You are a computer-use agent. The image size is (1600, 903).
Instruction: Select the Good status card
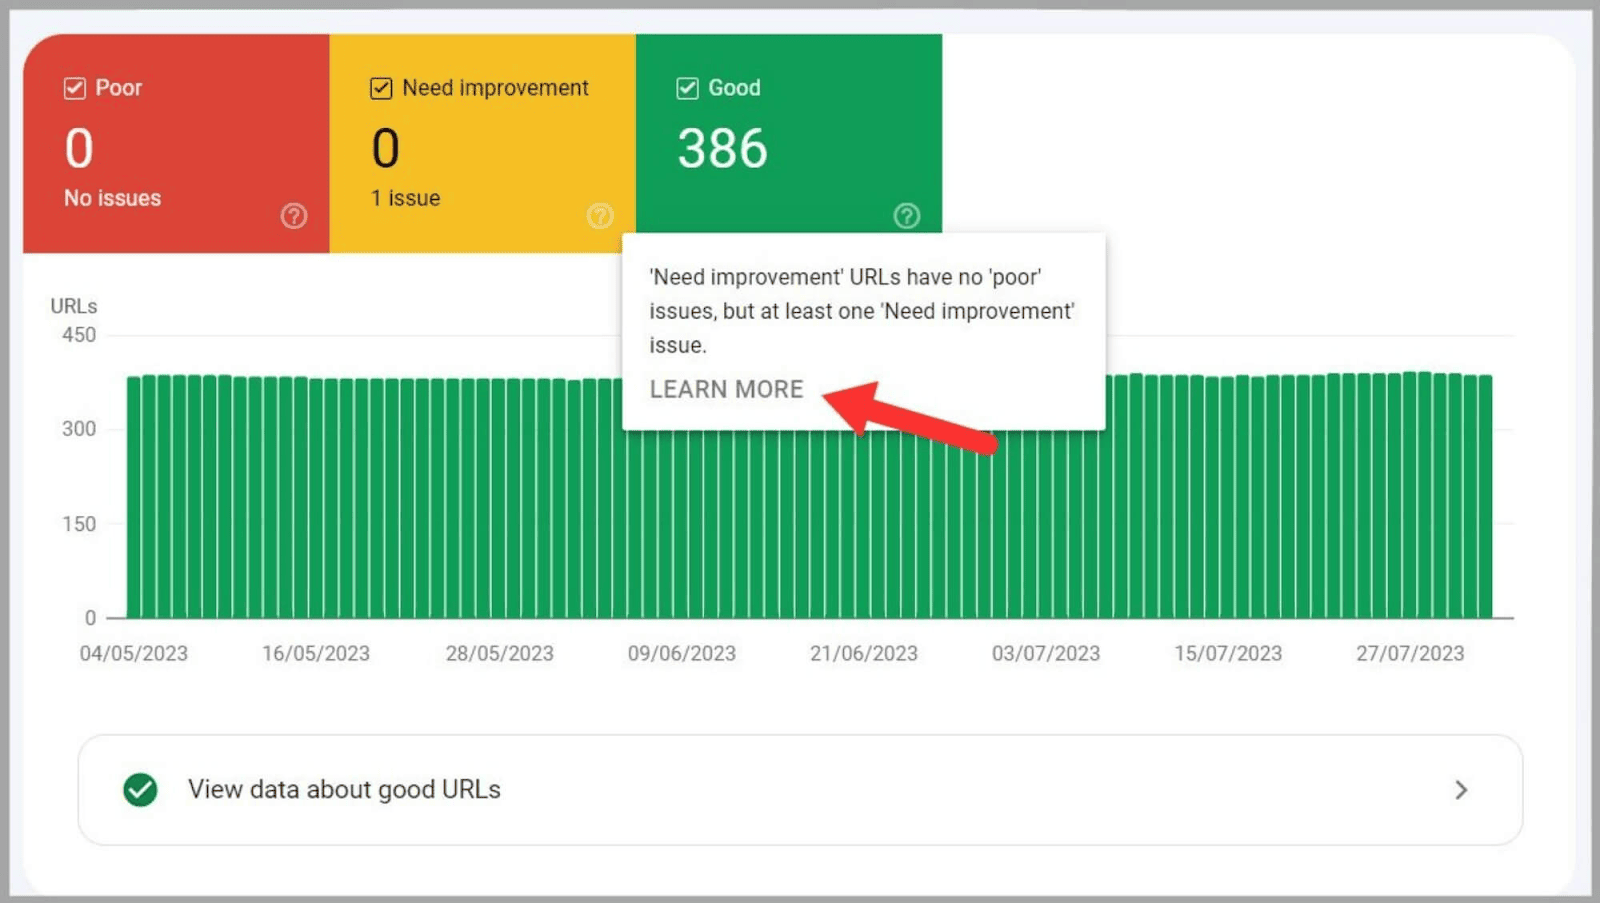click(x=790, y=140)
